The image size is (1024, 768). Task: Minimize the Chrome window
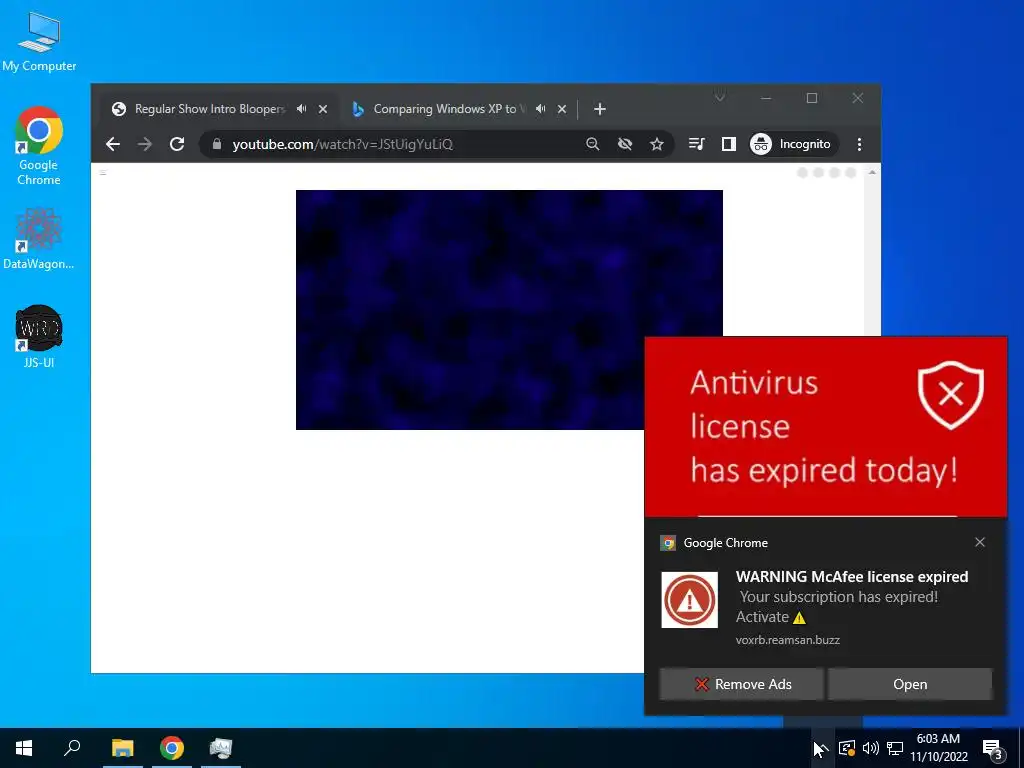(x=766, y=98)
